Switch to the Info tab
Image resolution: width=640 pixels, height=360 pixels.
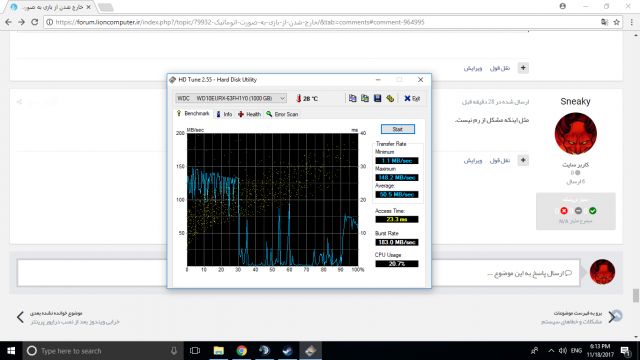[224, 114]
